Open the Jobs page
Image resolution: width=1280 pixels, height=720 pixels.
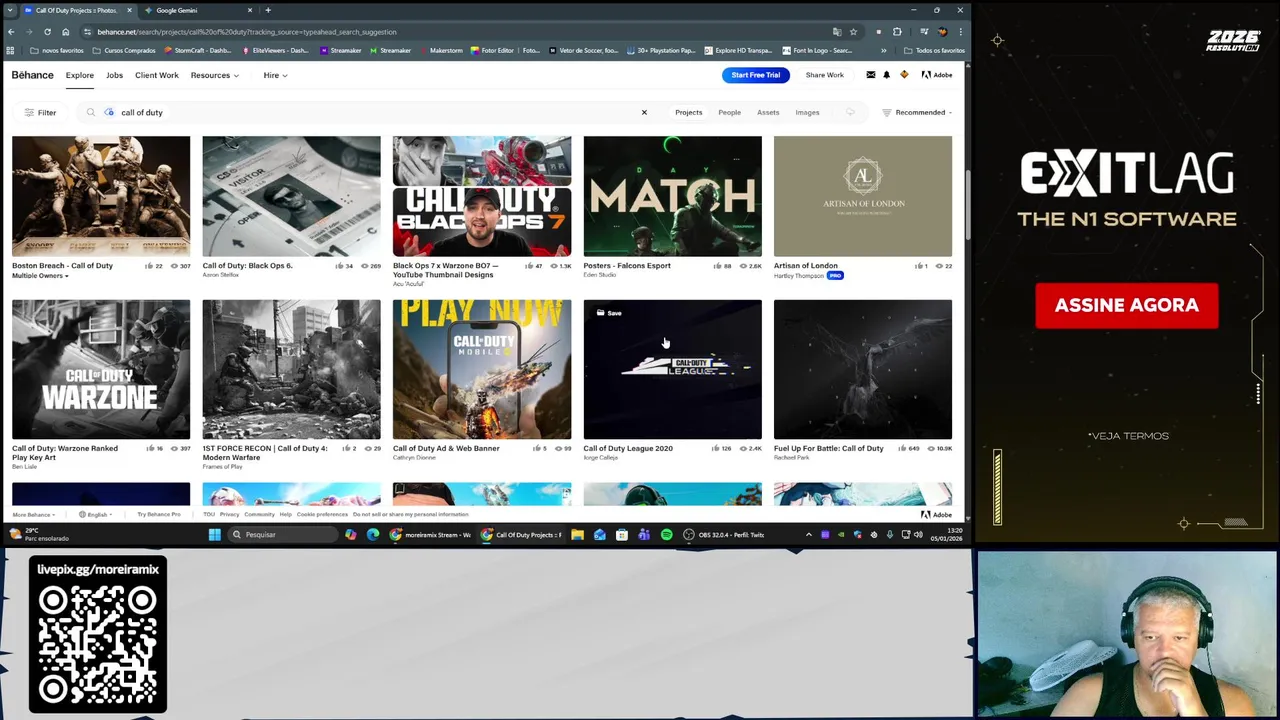click(114, 75)
